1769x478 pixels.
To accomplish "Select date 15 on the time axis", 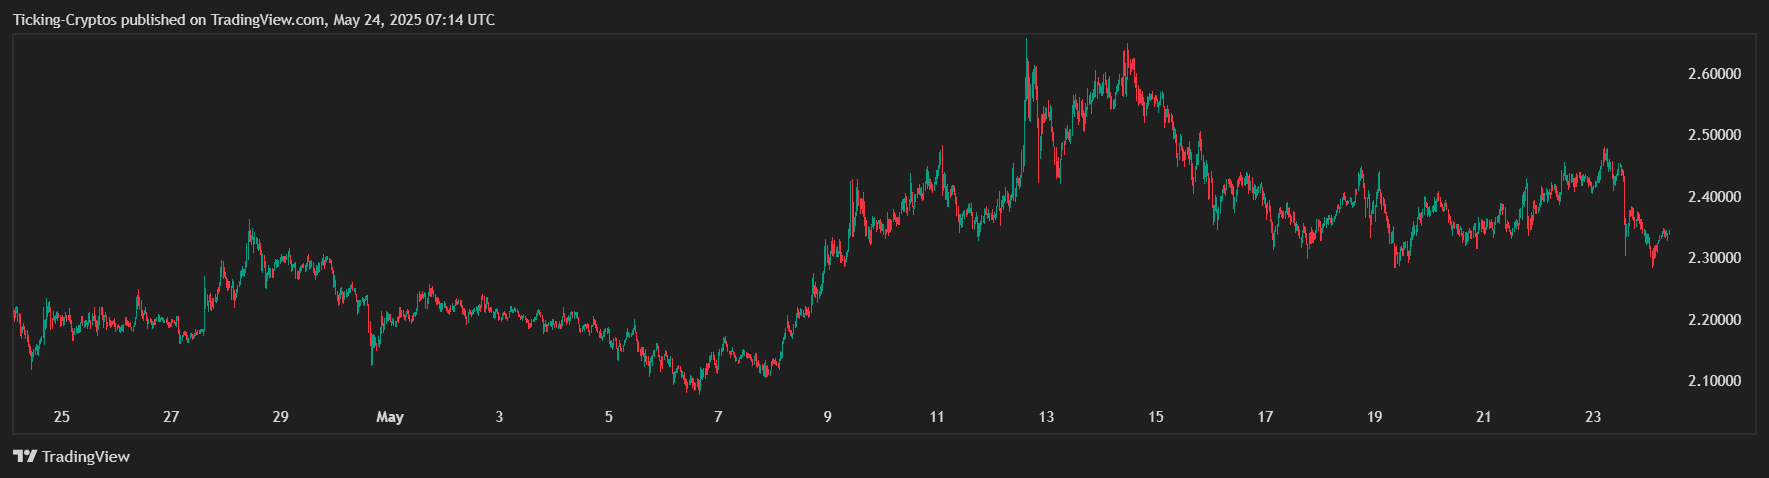I will pos(1156,417).
